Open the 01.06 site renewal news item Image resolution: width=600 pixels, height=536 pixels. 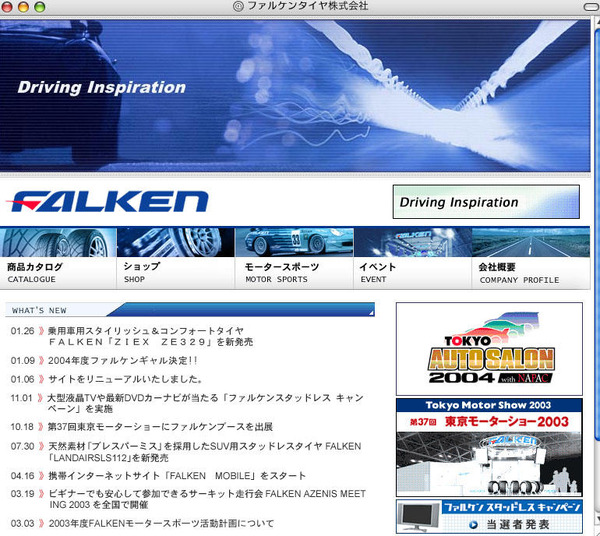(125, 379)
